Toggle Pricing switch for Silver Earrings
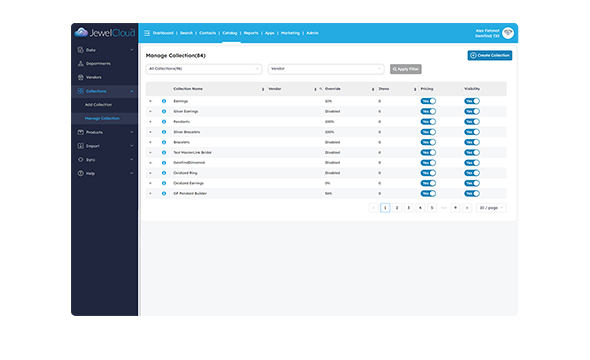Image resolution: width=590 pixels, height=360 pixels. (428, 111)
